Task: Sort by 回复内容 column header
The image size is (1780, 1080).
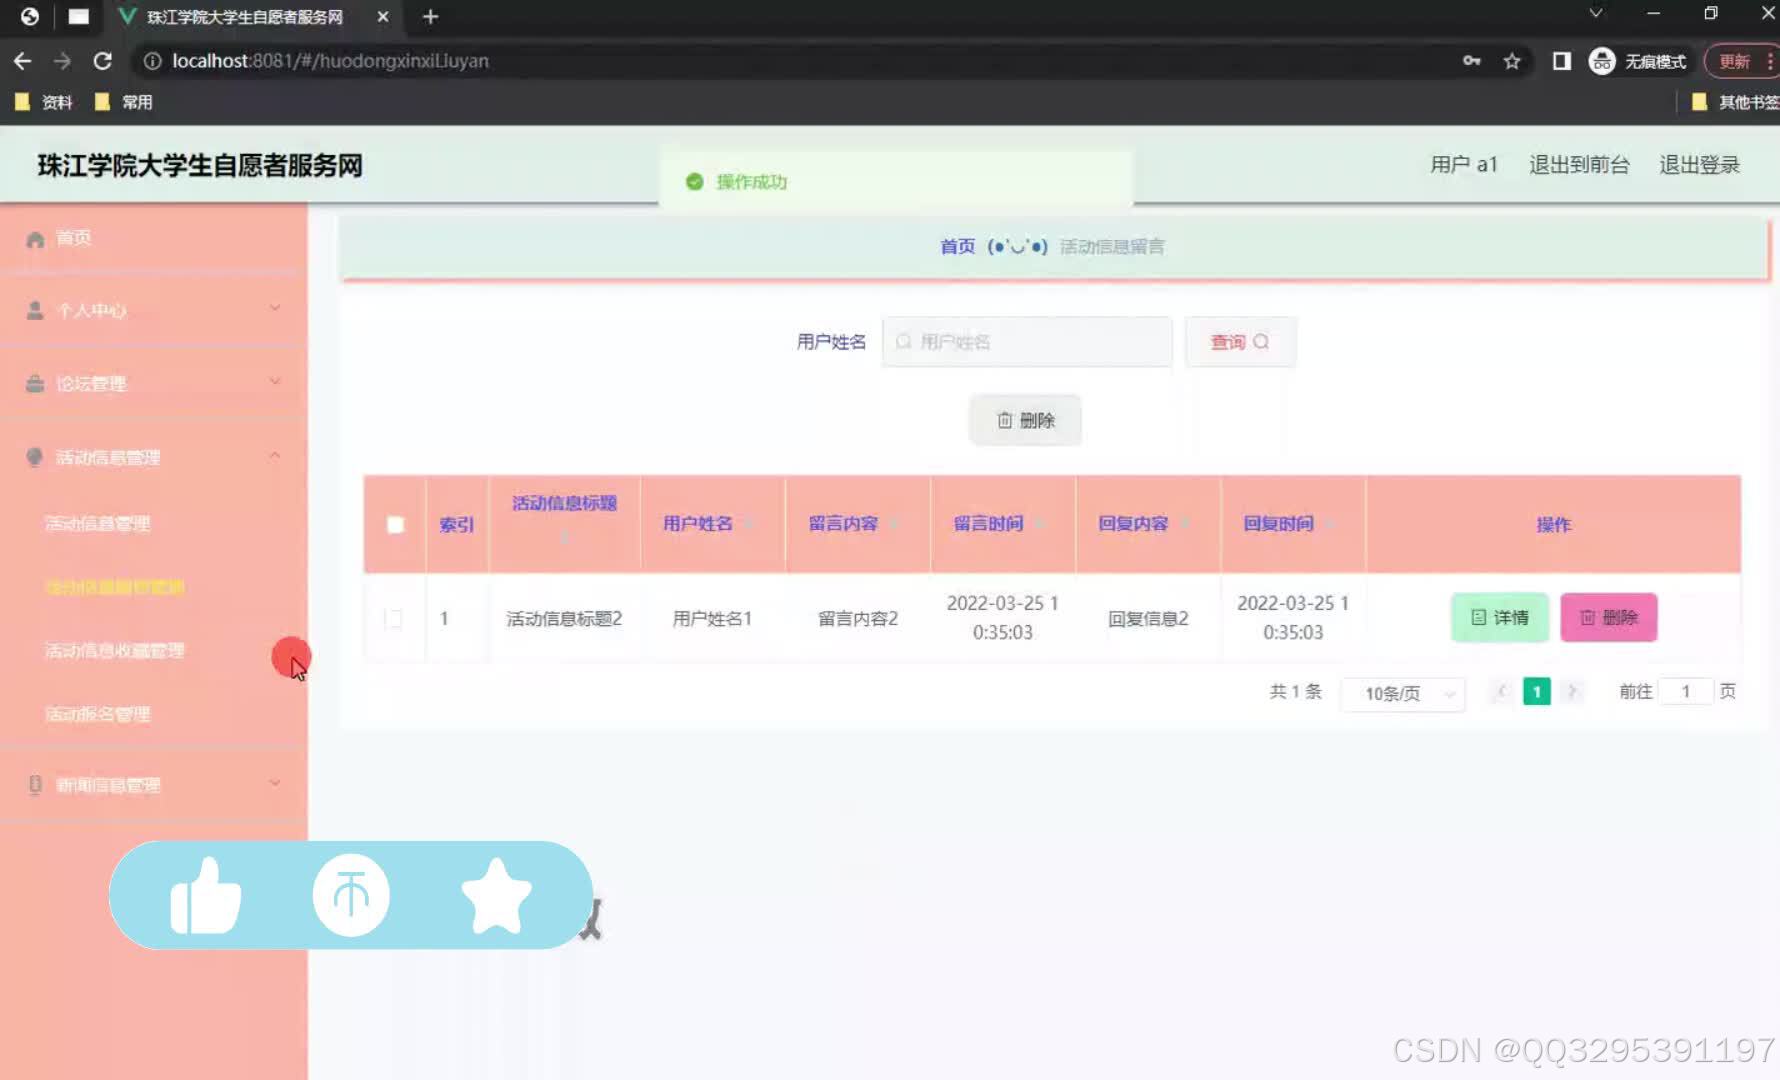Action: pos(1133,524)
